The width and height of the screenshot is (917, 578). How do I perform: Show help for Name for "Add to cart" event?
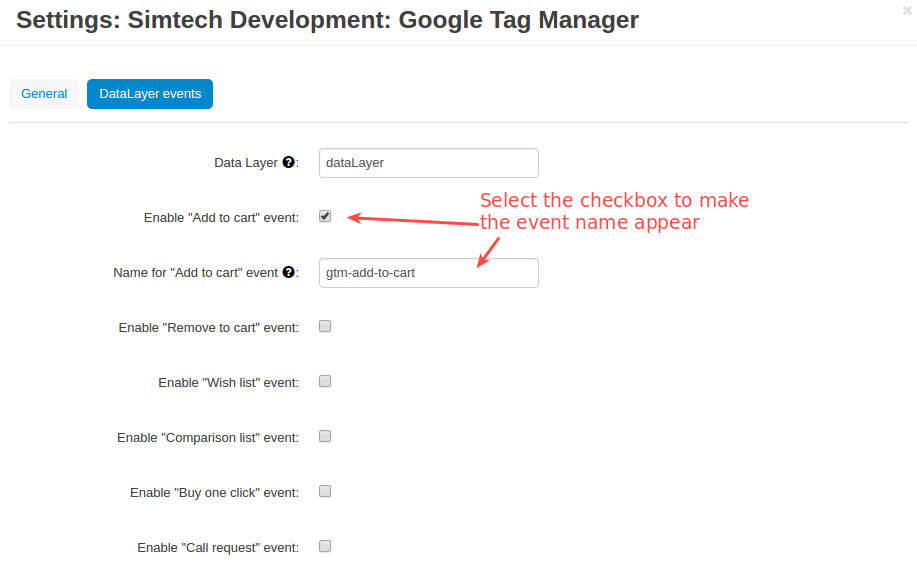[x=288, y=272]
